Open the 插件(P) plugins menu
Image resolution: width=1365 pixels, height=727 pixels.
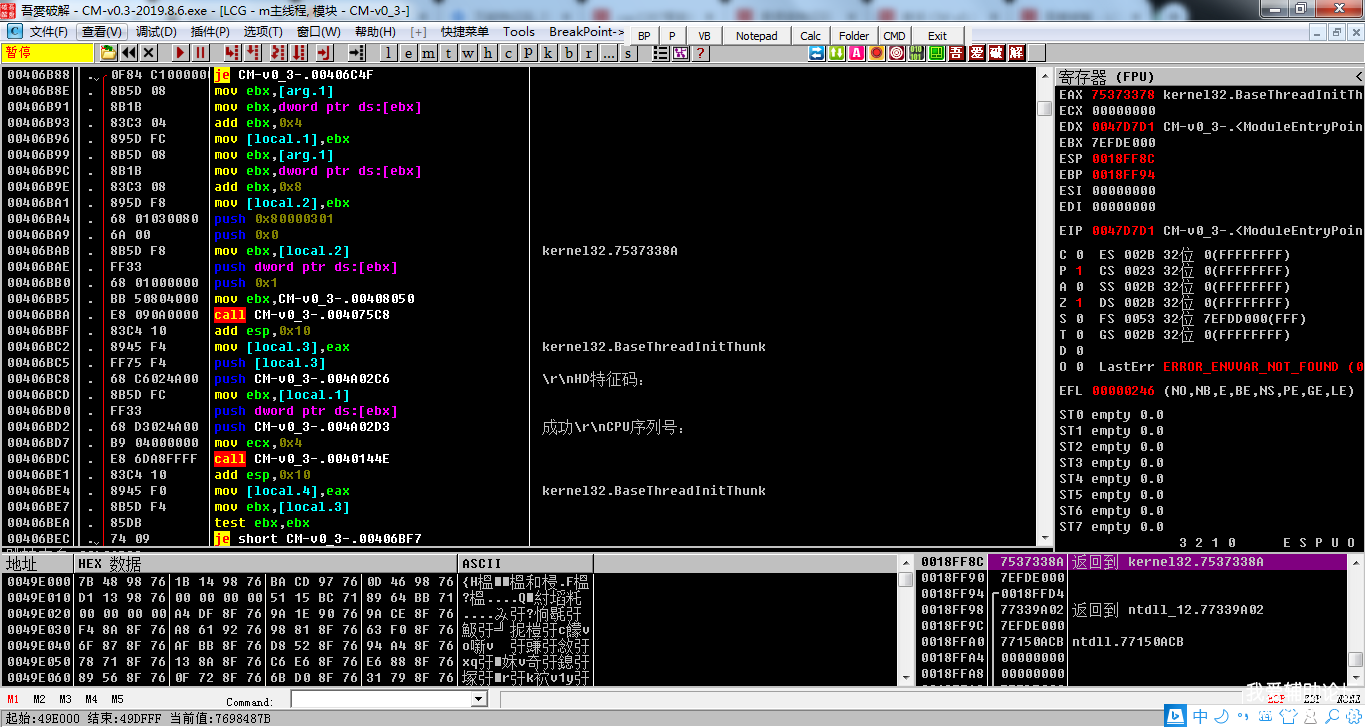(x=209, y=32)
